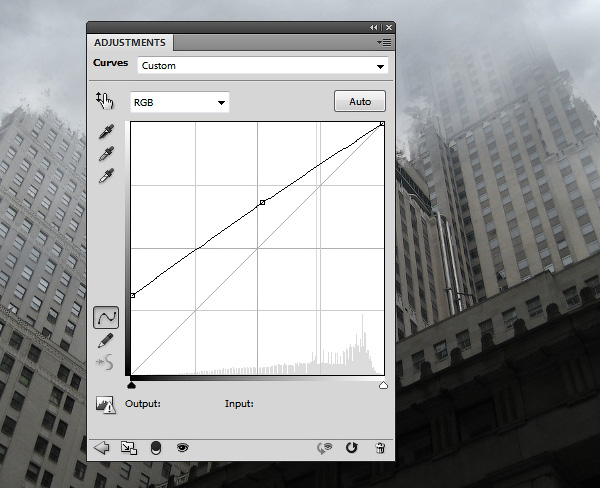Image resolution: width=600 pixels, height=488 pixels.
Task: Click the black point input slider
Action: 132,384
